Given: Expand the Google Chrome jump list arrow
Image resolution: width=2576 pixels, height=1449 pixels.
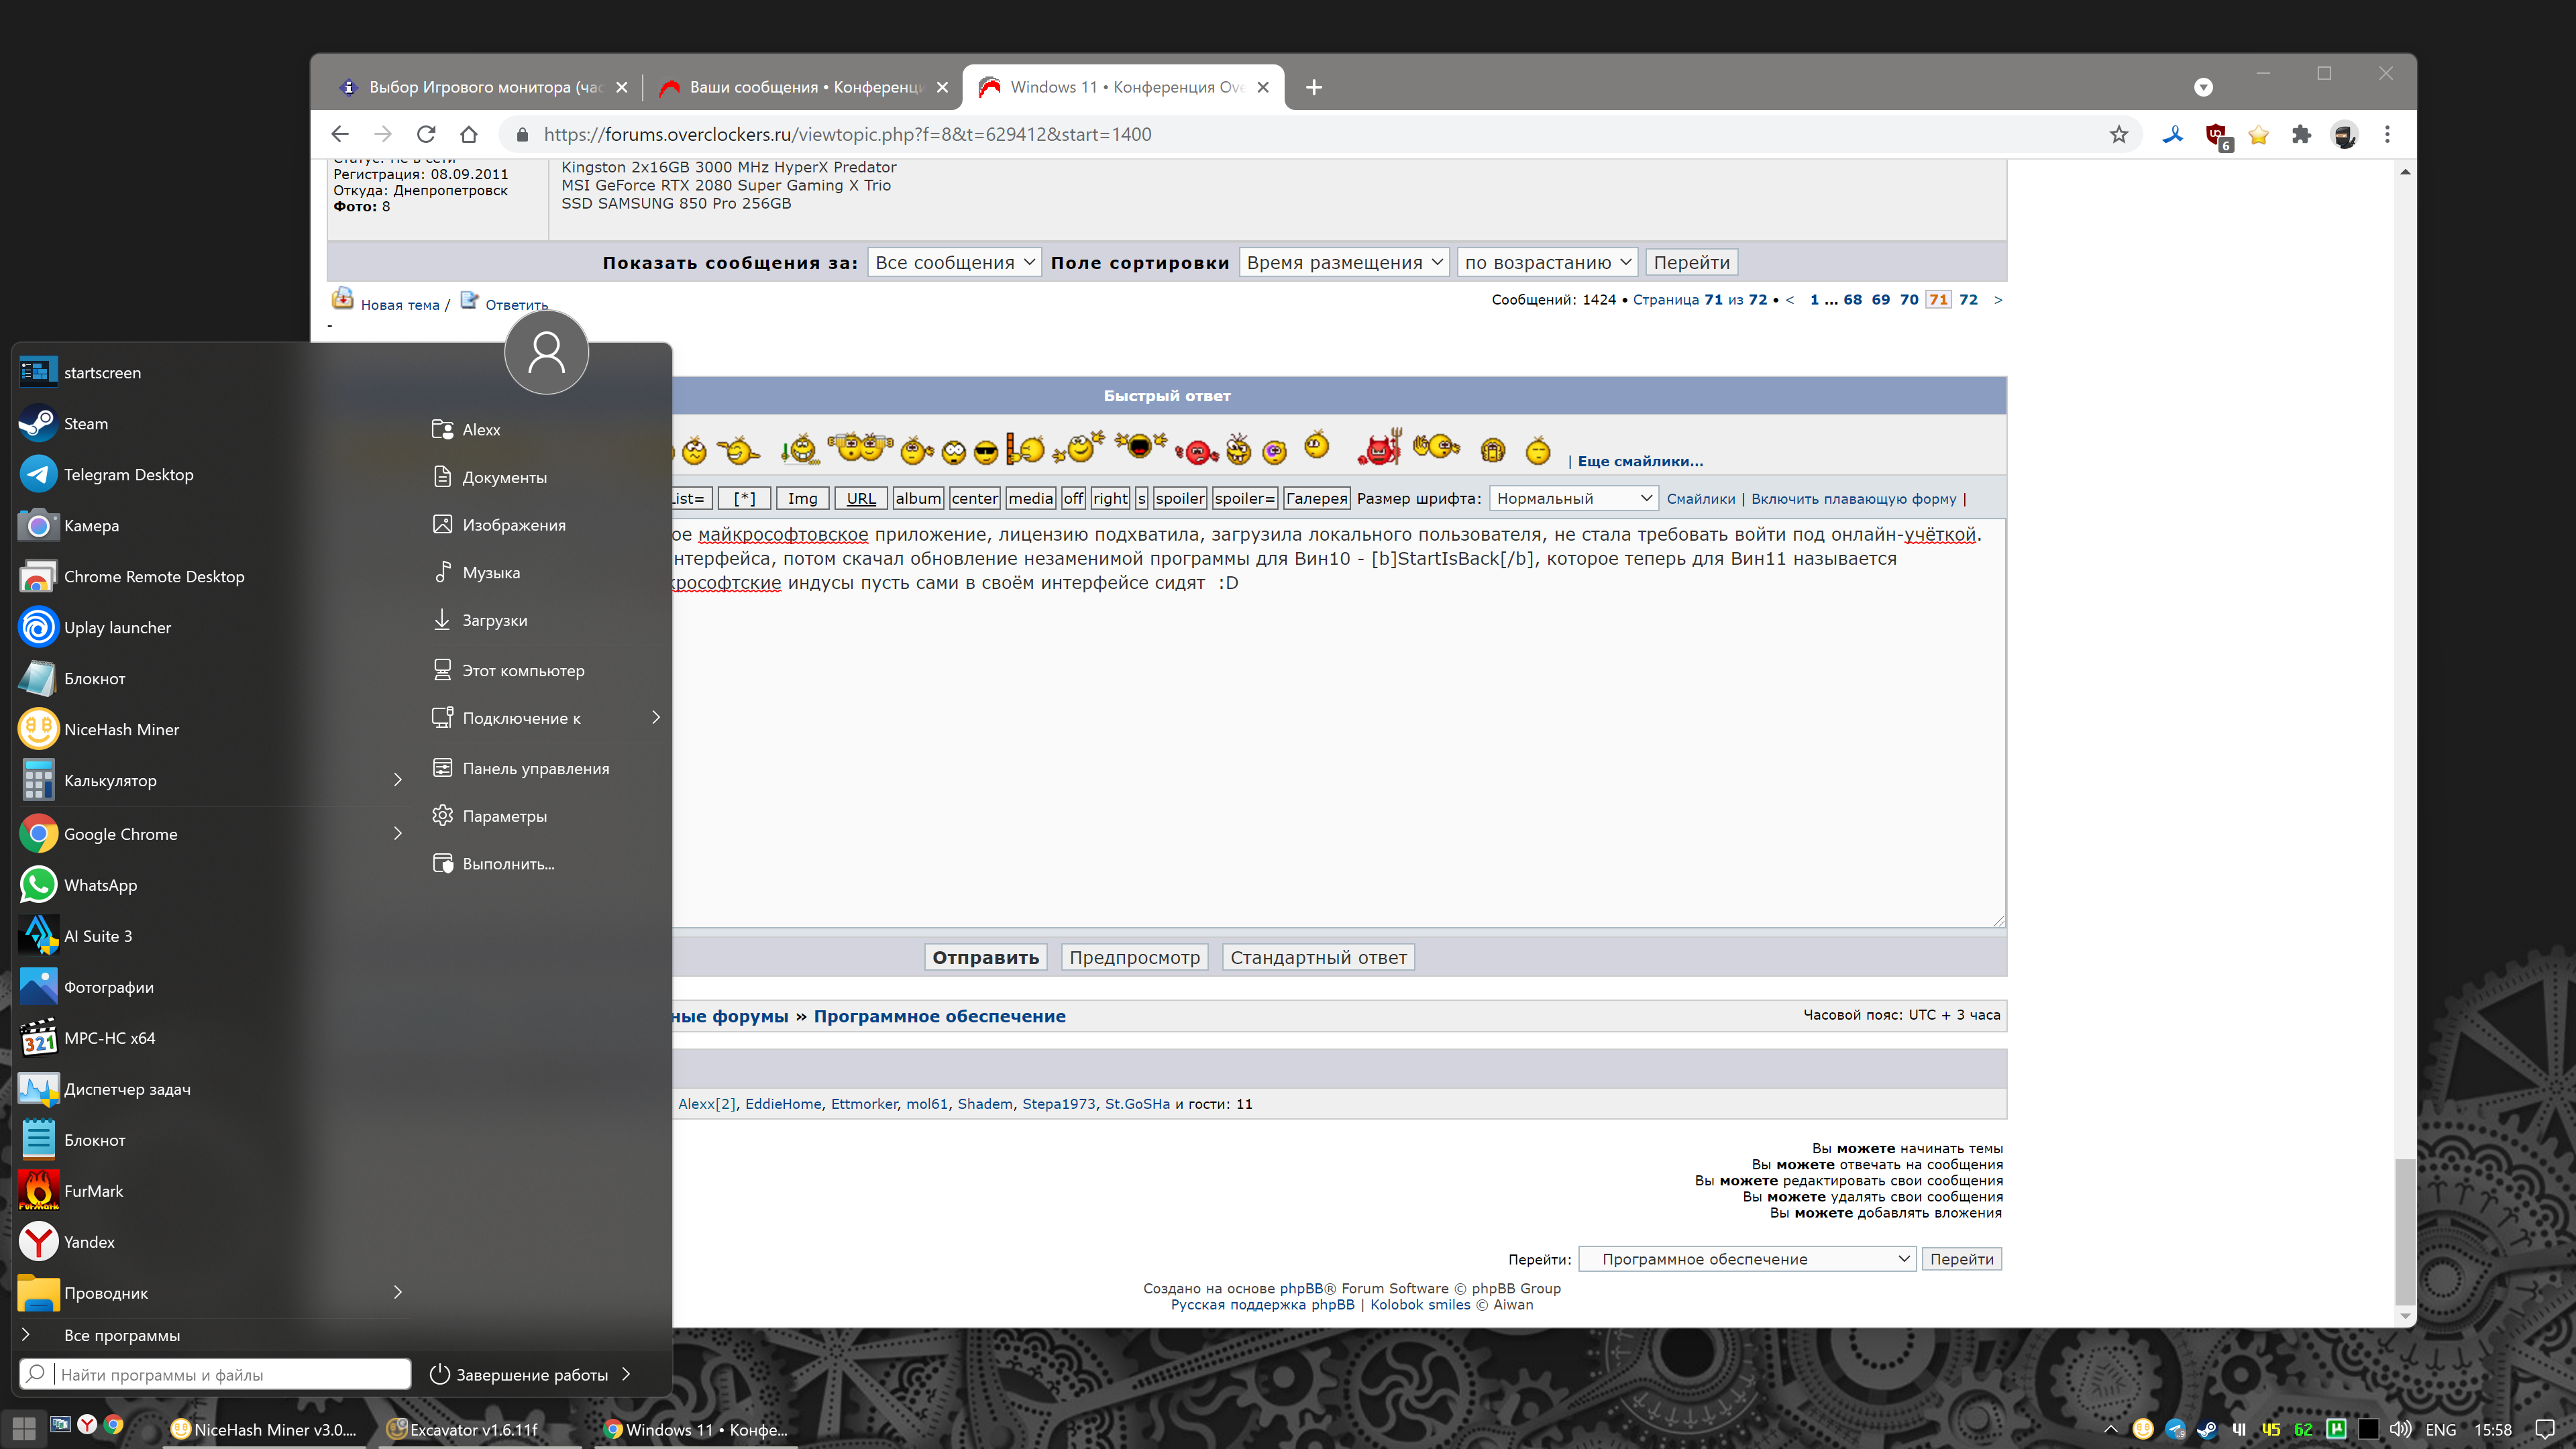Looking at the screenshot, I should click(x=398, y=833).
